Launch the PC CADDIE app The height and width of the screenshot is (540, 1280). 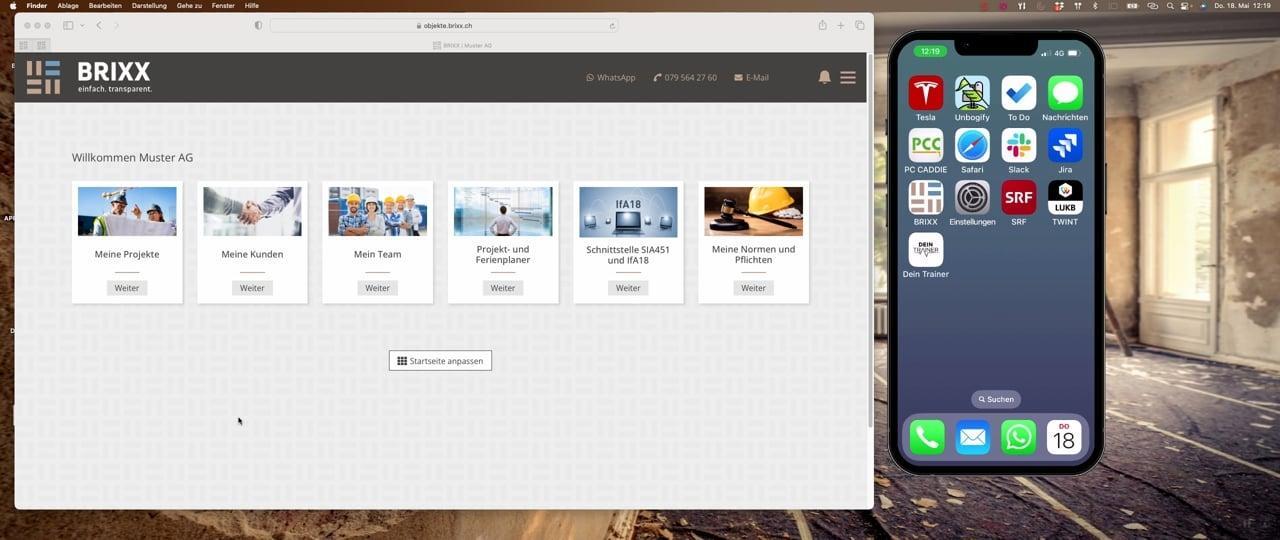[926, 145]
